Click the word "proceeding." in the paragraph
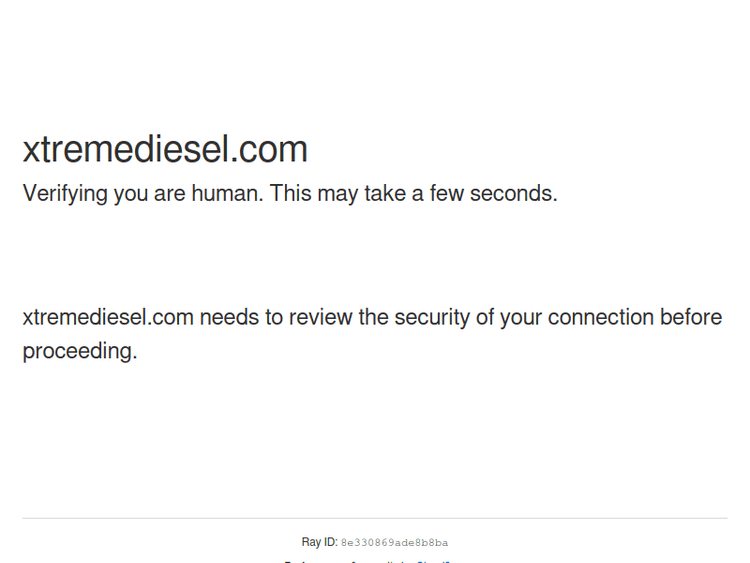 (x=80, y=352)
